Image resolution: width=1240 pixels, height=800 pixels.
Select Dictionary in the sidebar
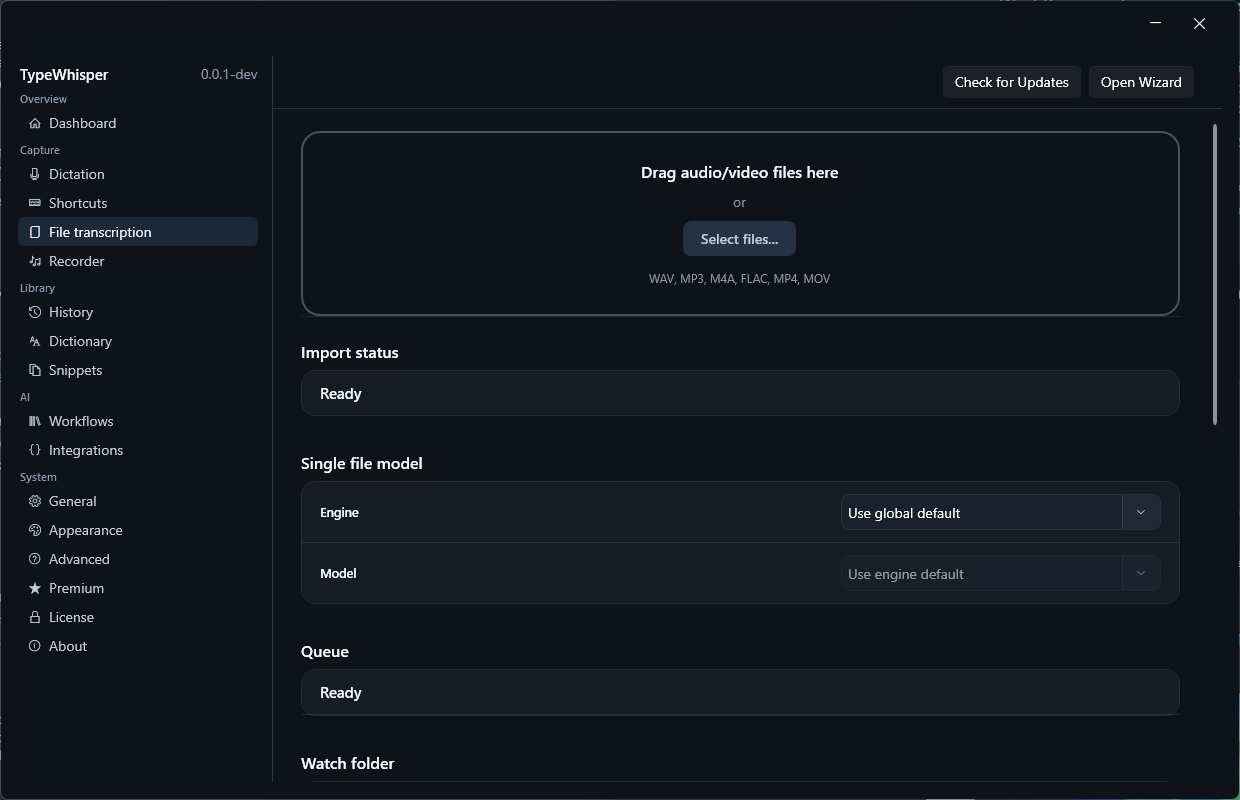(x=138, y=341)
